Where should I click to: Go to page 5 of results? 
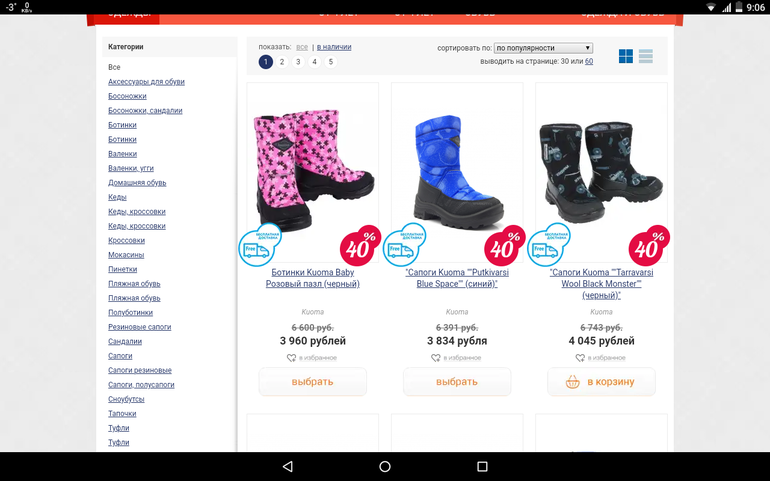[330, 62]
